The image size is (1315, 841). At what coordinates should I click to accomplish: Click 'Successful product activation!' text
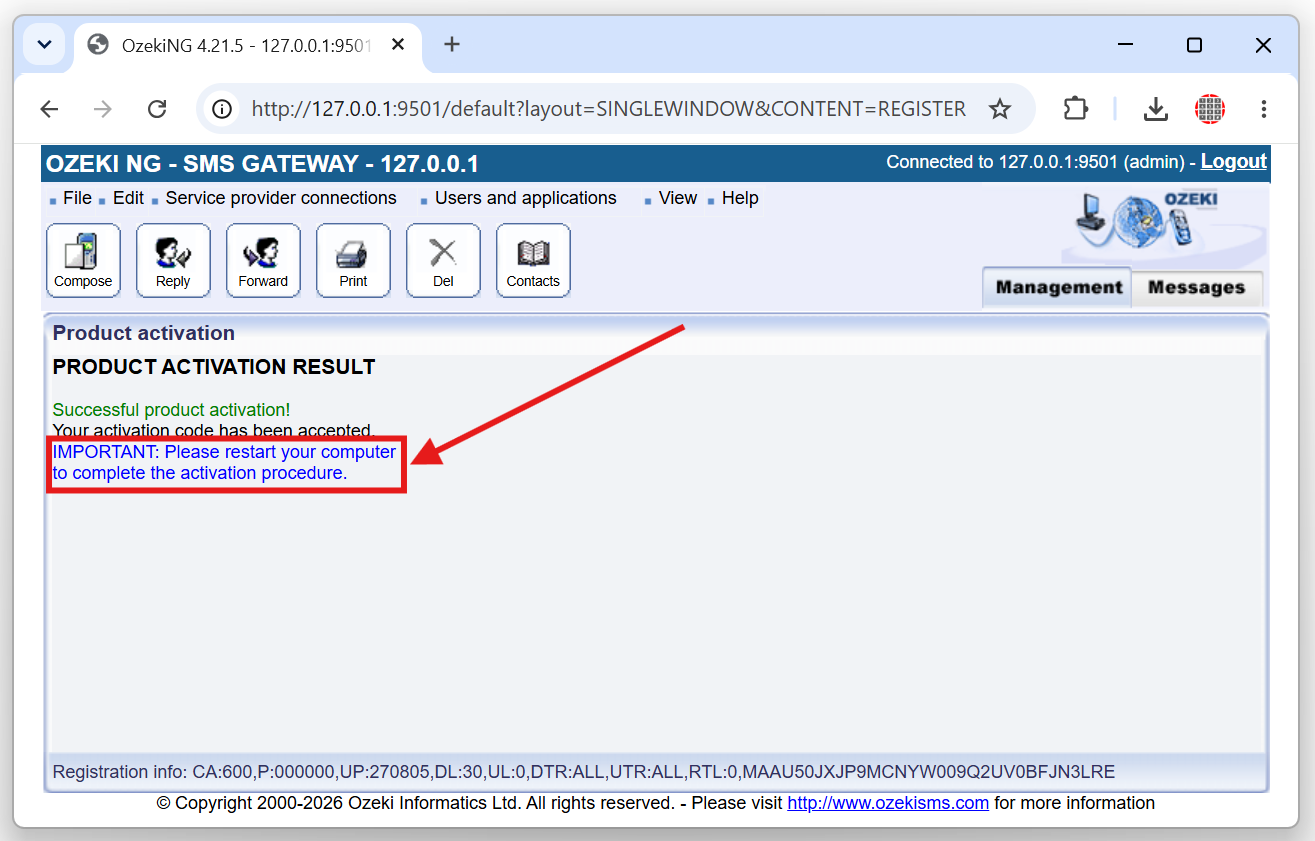(171, 410)
